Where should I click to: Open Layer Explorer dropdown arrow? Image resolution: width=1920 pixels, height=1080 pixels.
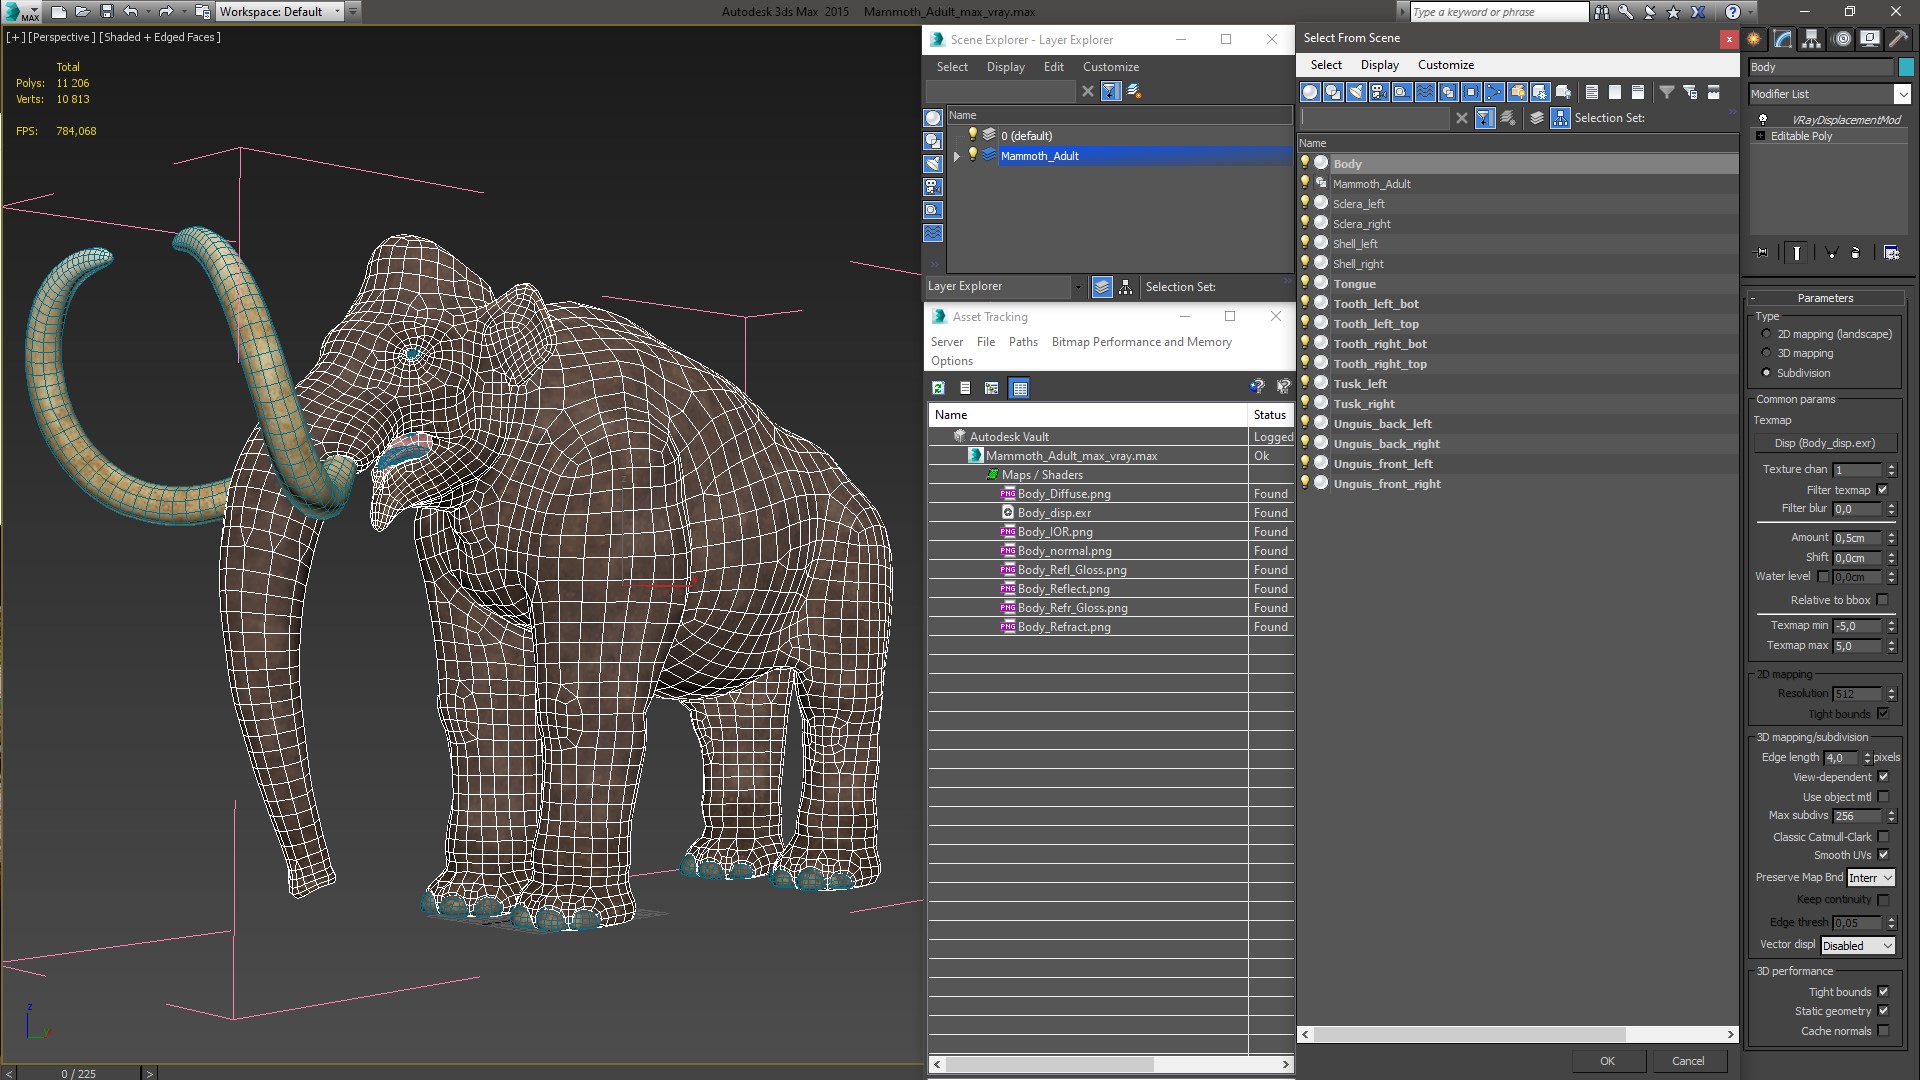pos(1078,287)
